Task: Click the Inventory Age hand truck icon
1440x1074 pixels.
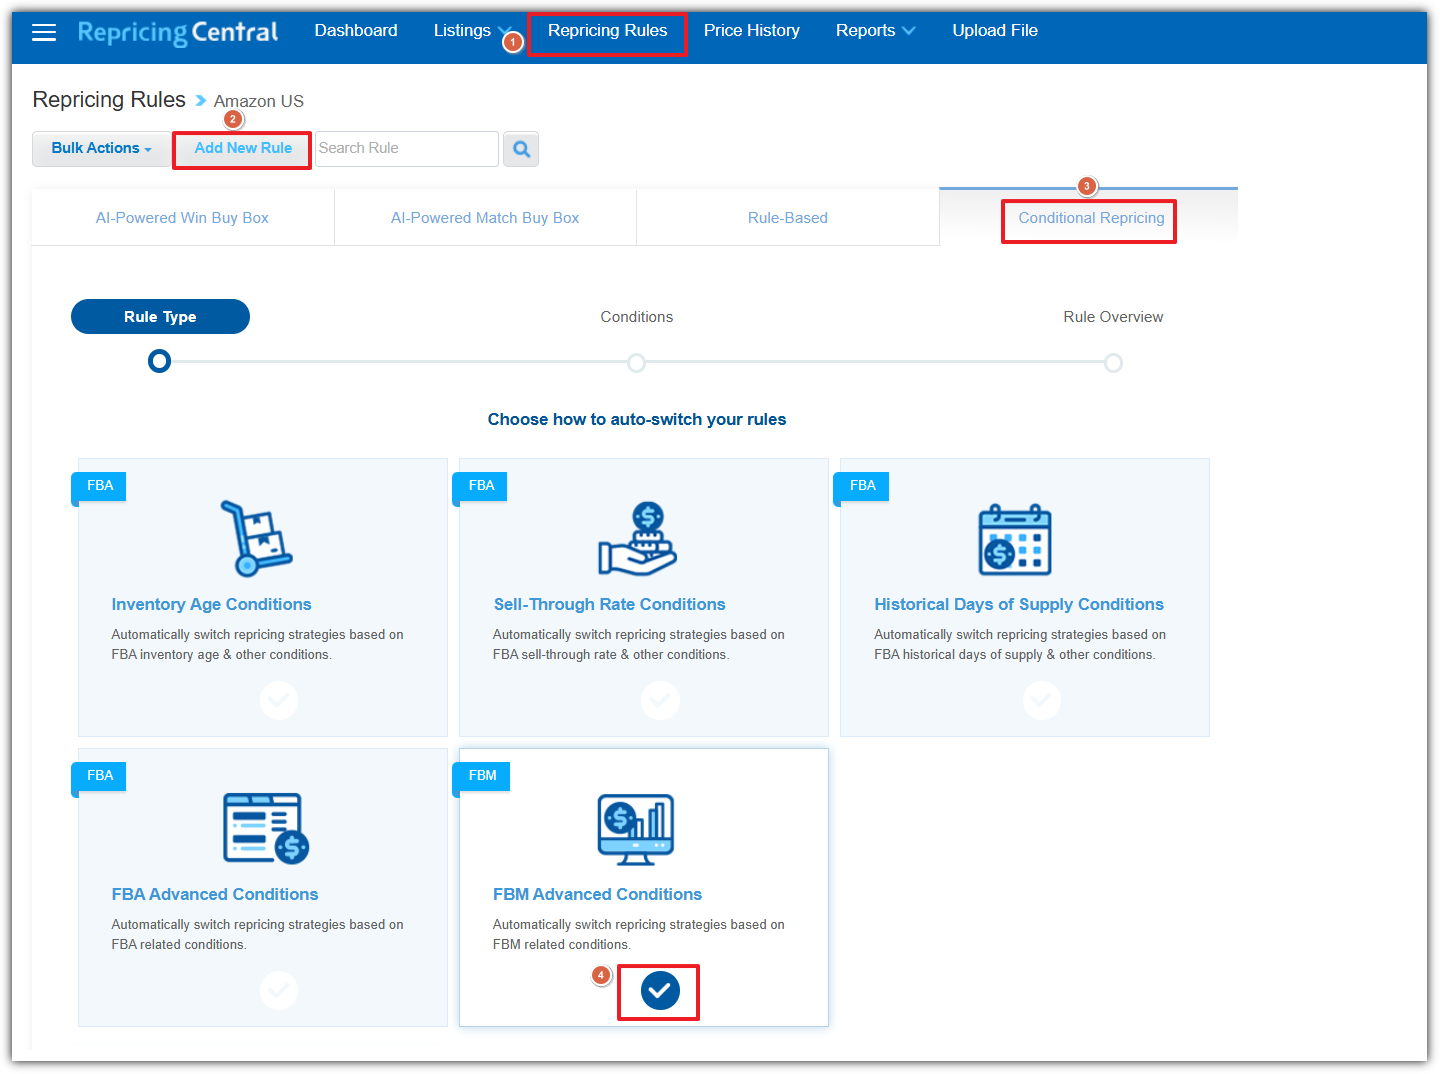Action: [x=256, y=538]
